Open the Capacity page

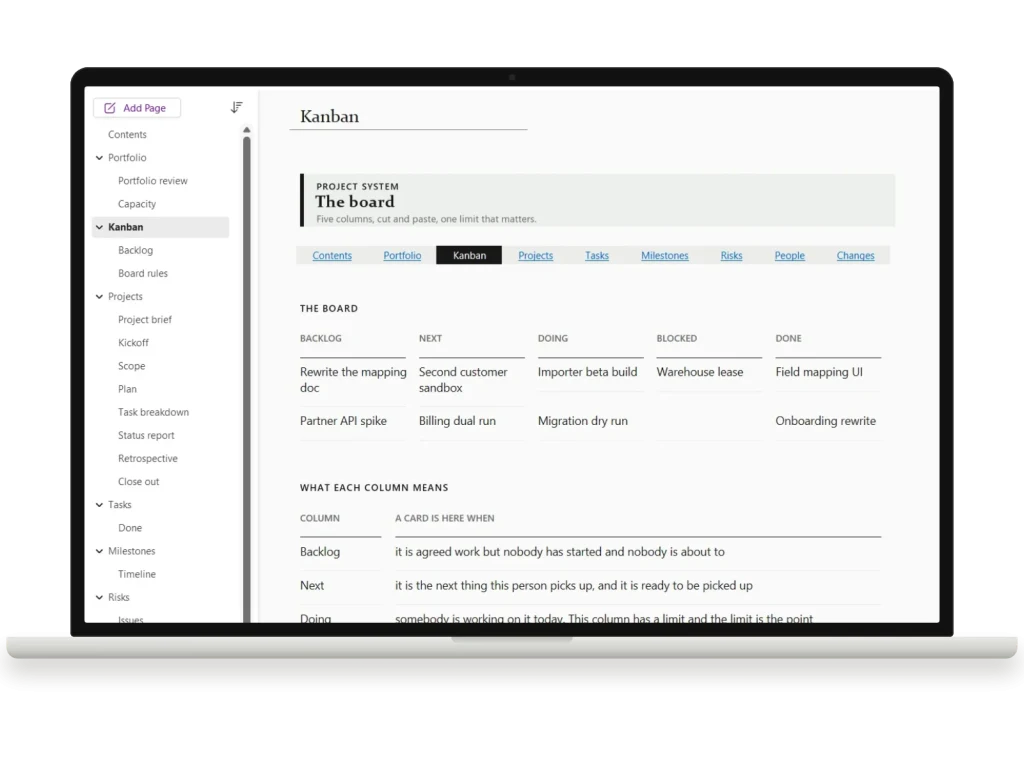137,204
